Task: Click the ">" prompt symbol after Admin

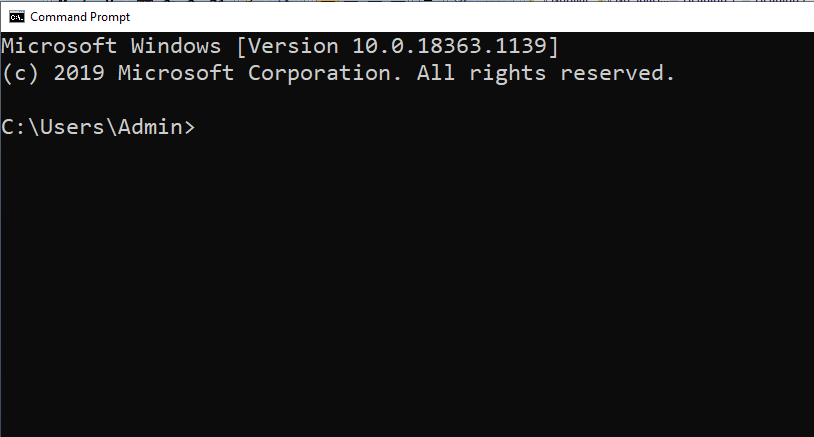Action: (189, 128)
